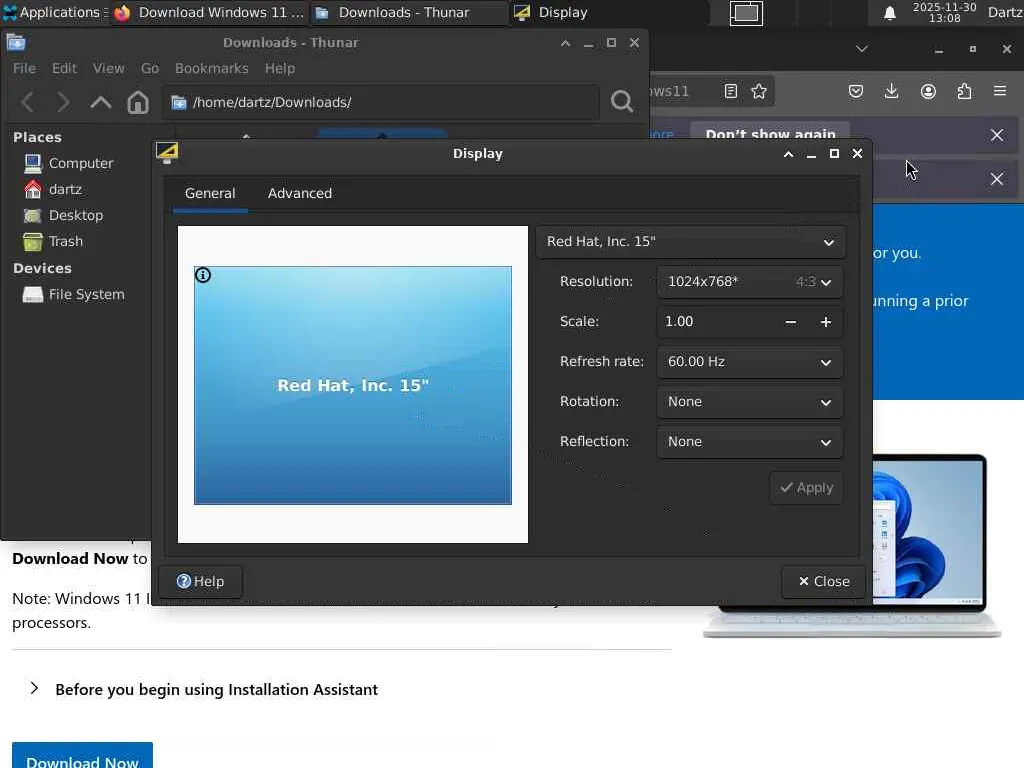Click the identify-display info icon on the monitor preview
Screen dimensions: 1024x768
pos(203,275)
